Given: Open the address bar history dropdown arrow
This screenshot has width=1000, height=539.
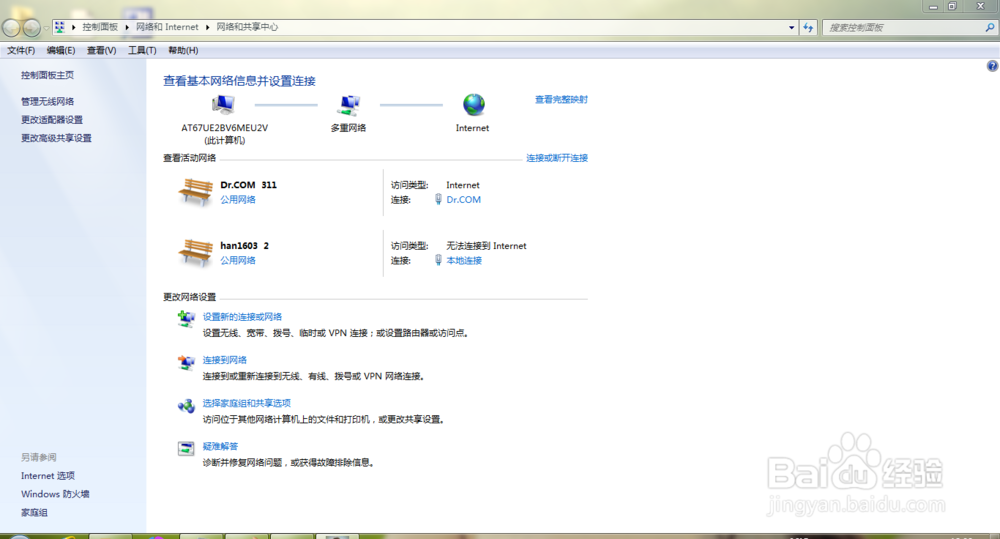Looking at the screenshot, I should point(791,27).
